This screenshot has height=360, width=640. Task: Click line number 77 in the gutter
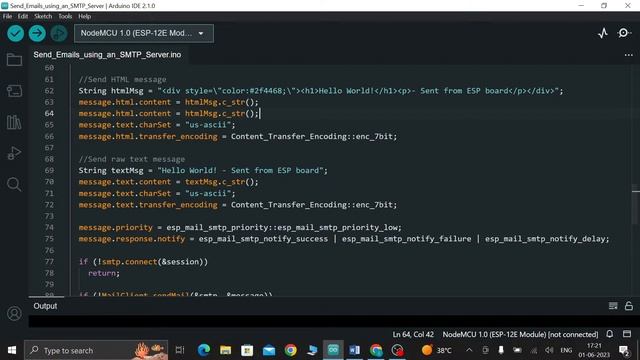click(49, 262)
